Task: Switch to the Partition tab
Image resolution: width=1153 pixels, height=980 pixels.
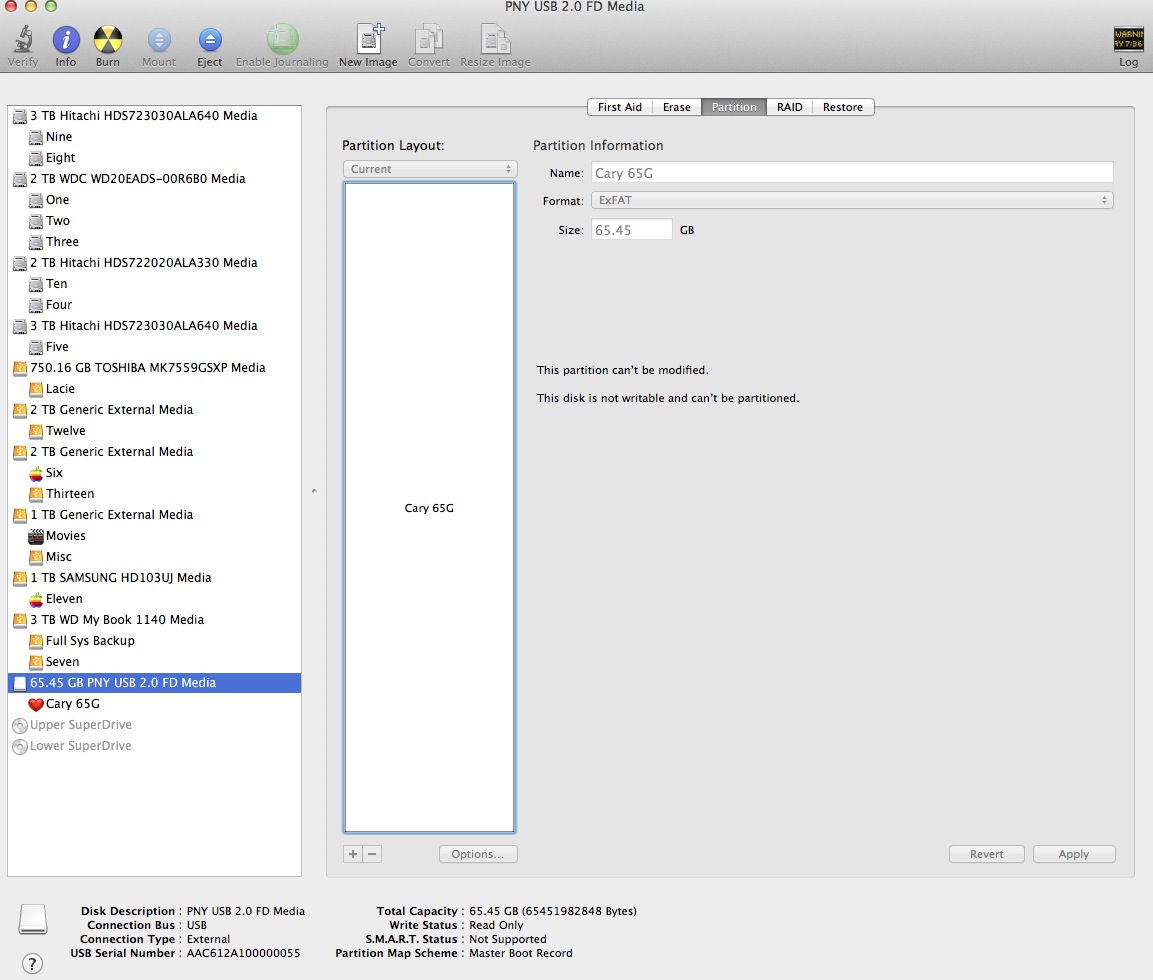Action: (734, 107)
